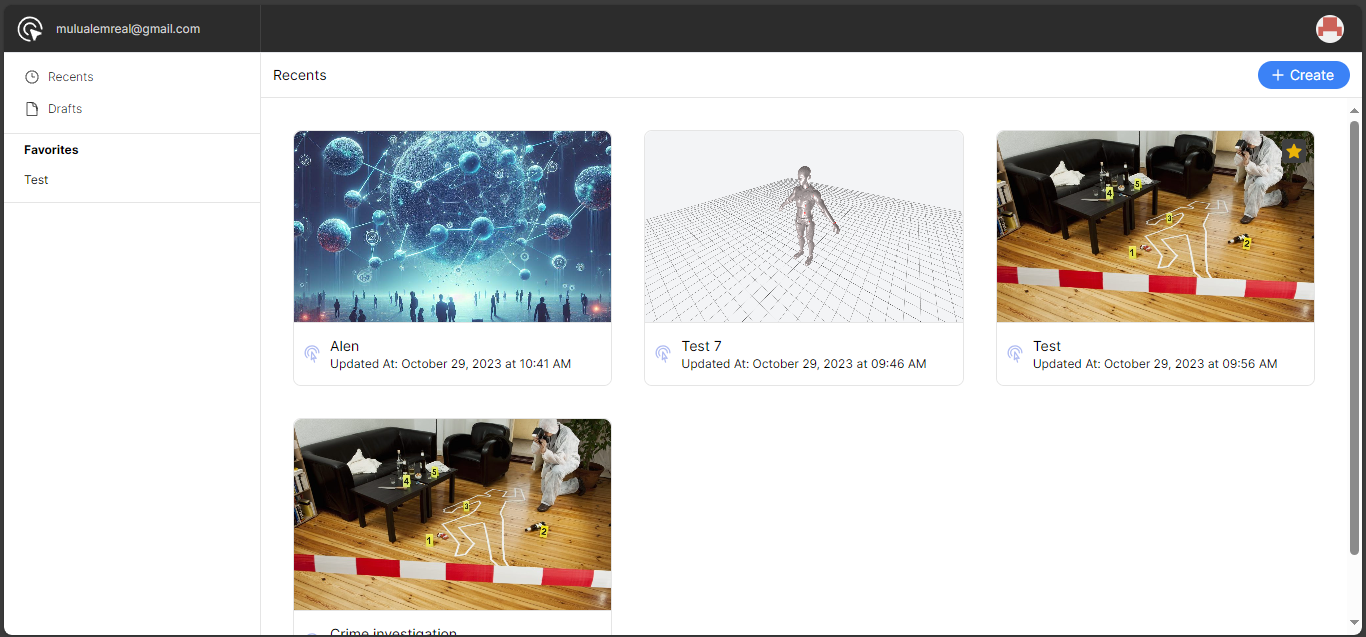Open the Crime investigation project thumbnail

(x=452, y=514)
